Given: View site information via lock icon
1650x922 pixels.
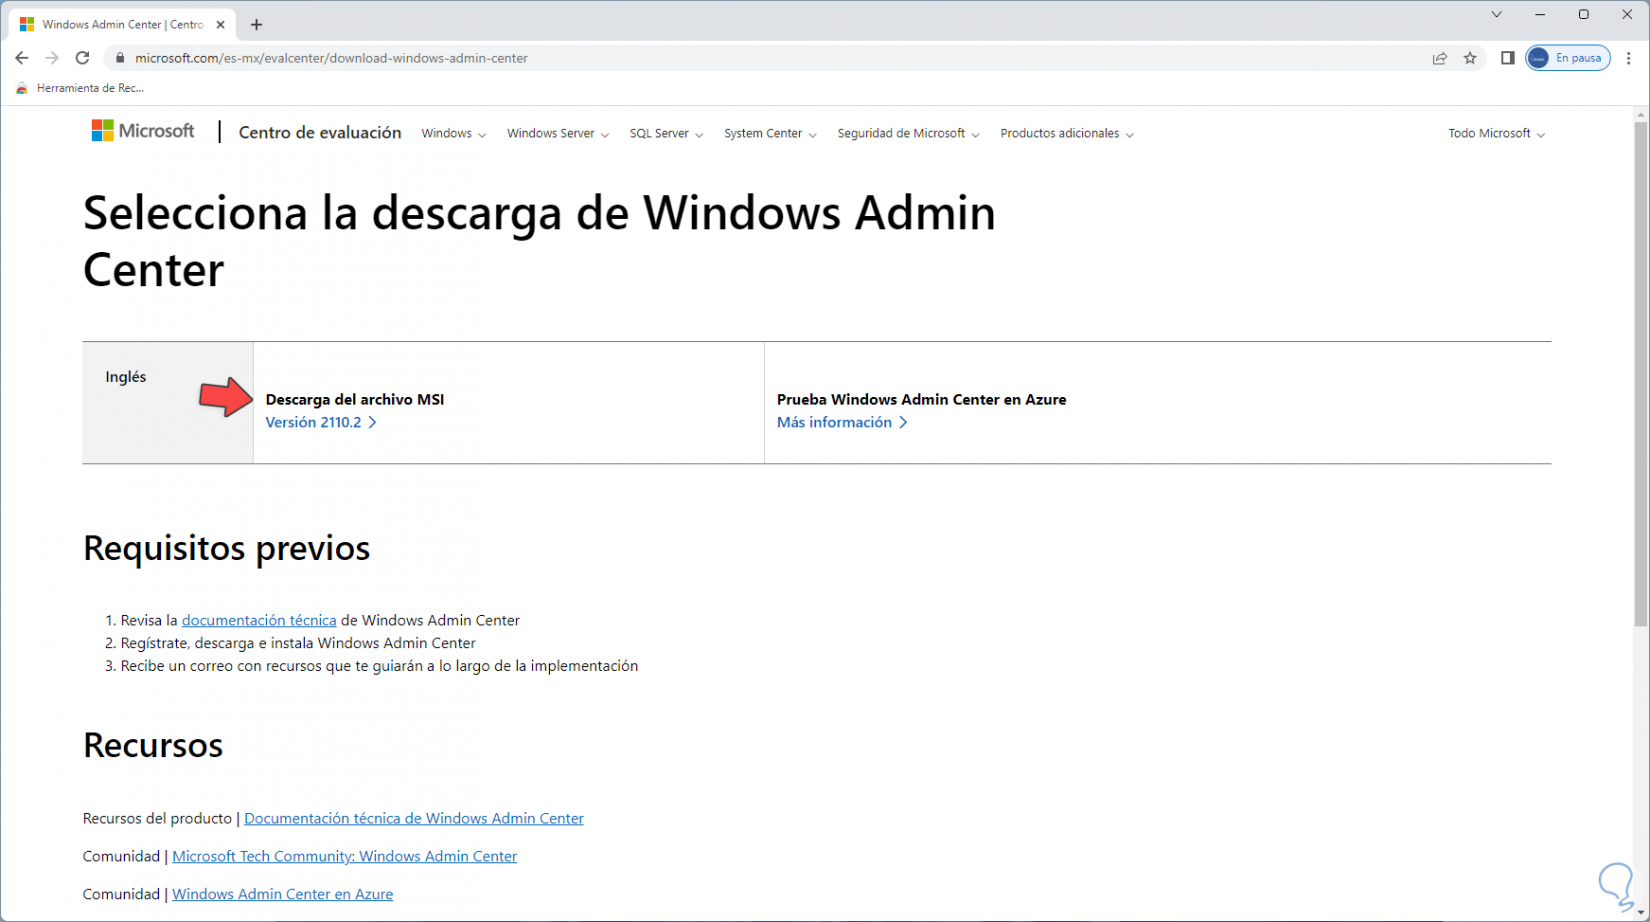Looking at the screenshot, I should click(x=120, y=58).
